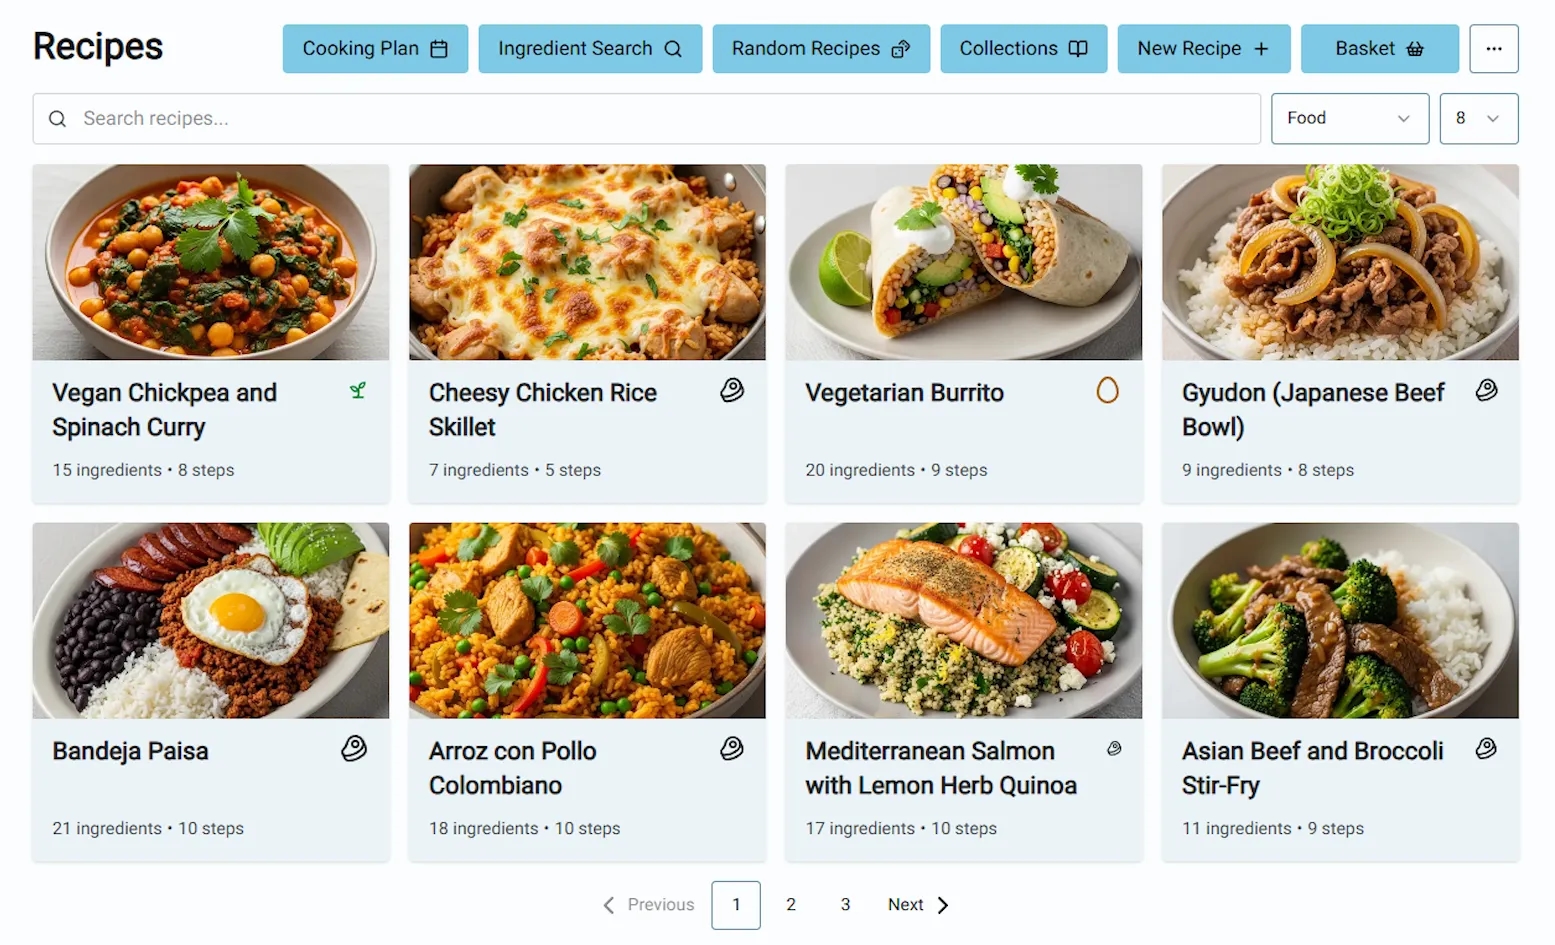Create a New Recipe

[x=1203, y=49]
